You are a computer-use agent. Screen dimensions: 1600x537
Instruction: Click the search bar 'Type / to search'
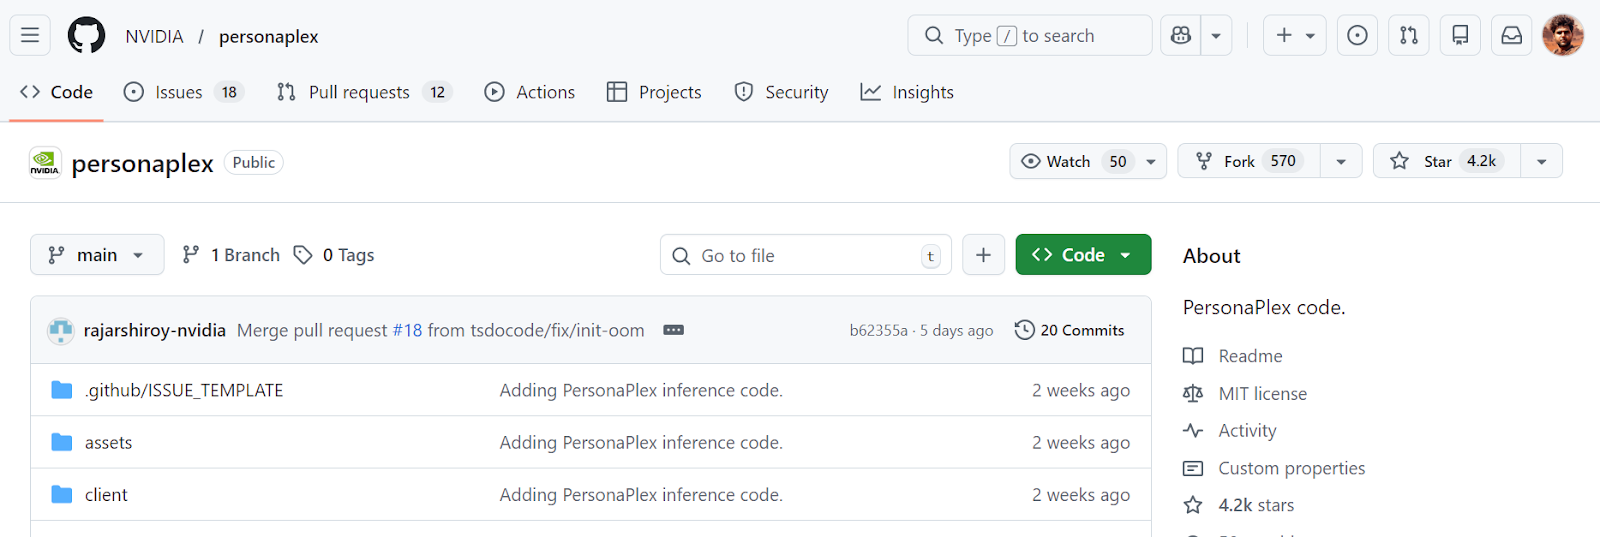[1030, 36]
